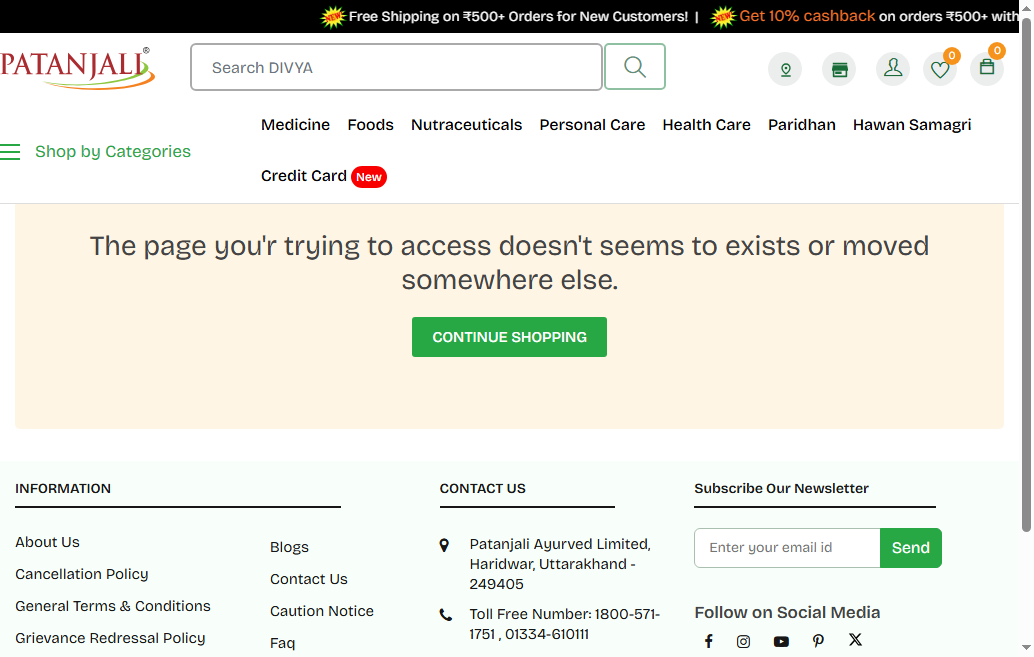Open the Paridhan menu
This screenshot has width=1034, height=657.
click(801, 125)
